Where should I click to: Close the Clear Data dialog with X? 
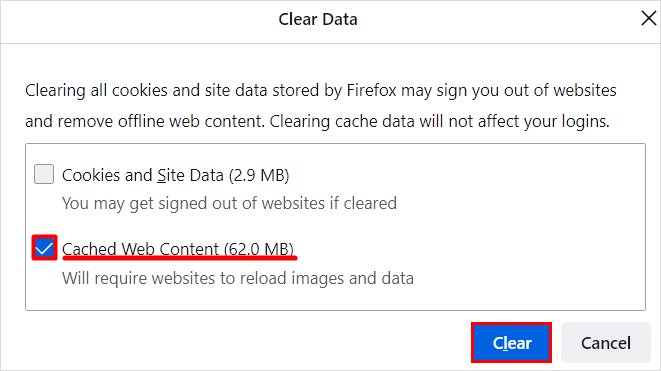(x=648, y=19)
